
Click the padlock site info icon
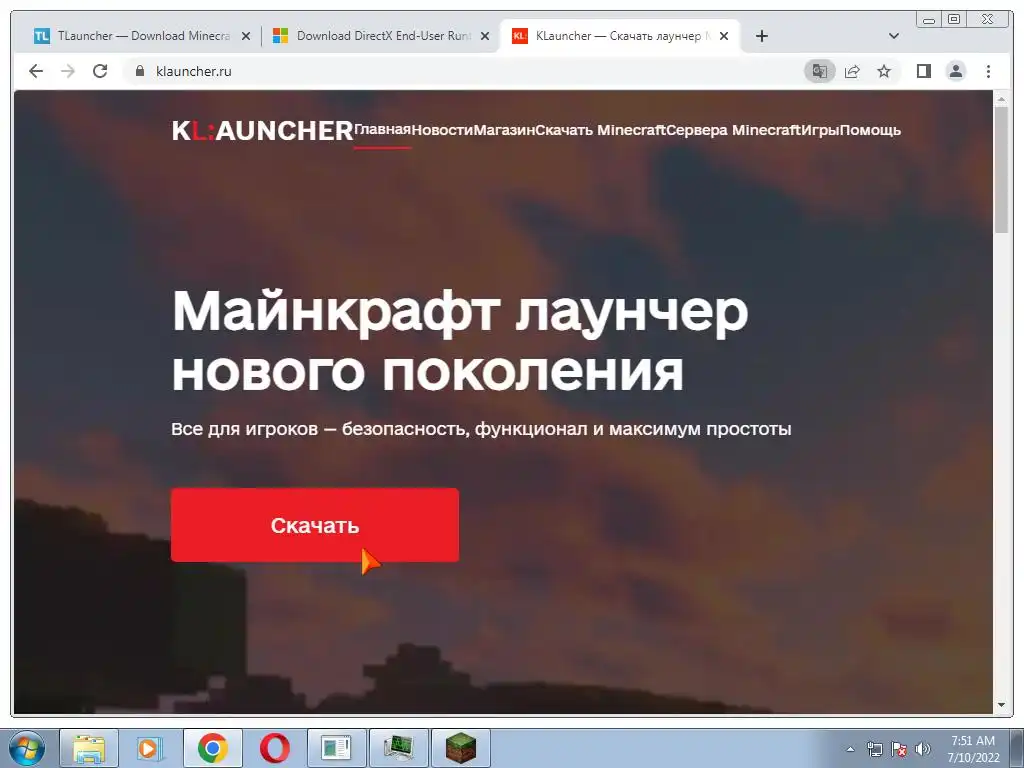[x=139, y=71]
